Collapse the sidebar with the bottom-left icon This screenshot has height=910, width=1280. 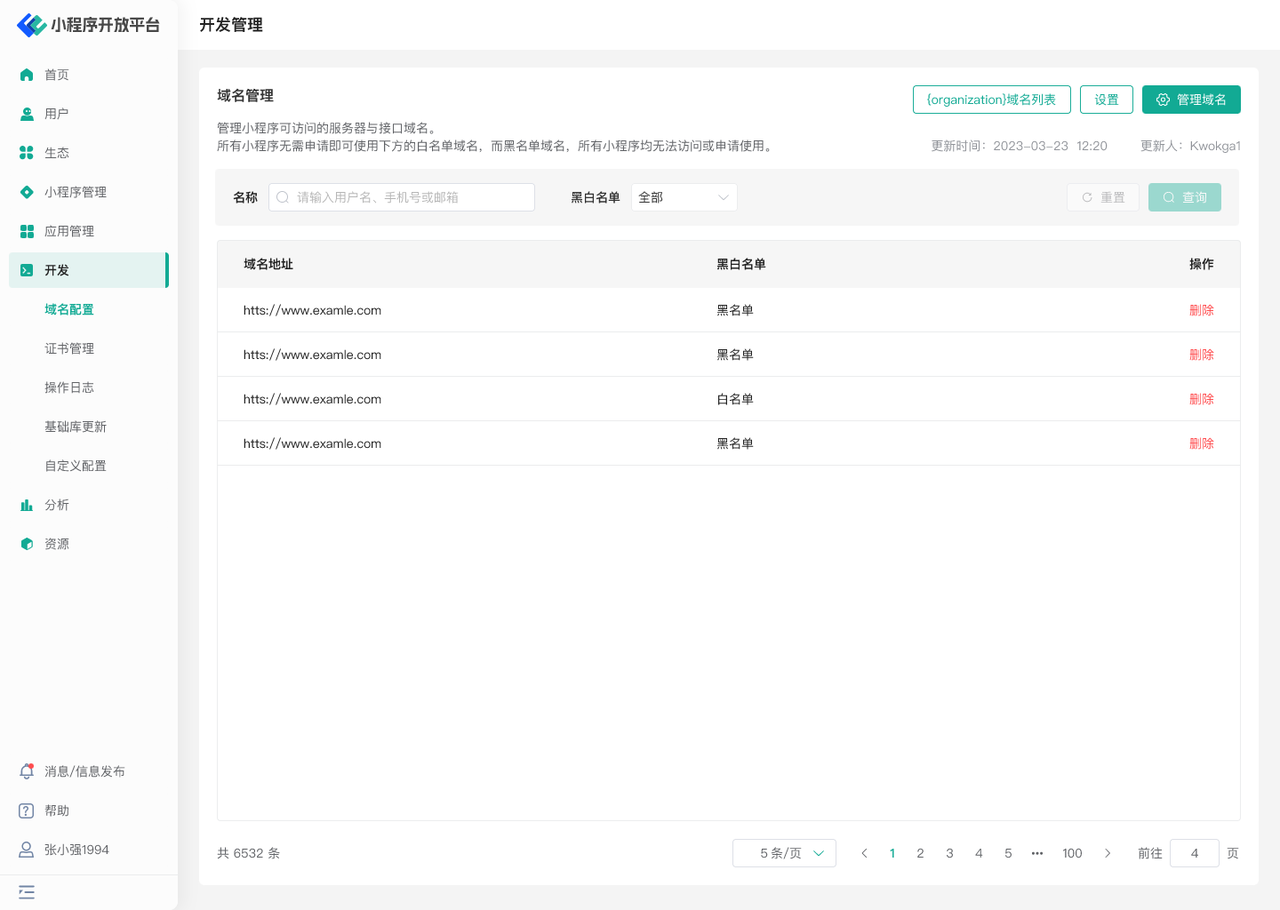coord(27,892)
